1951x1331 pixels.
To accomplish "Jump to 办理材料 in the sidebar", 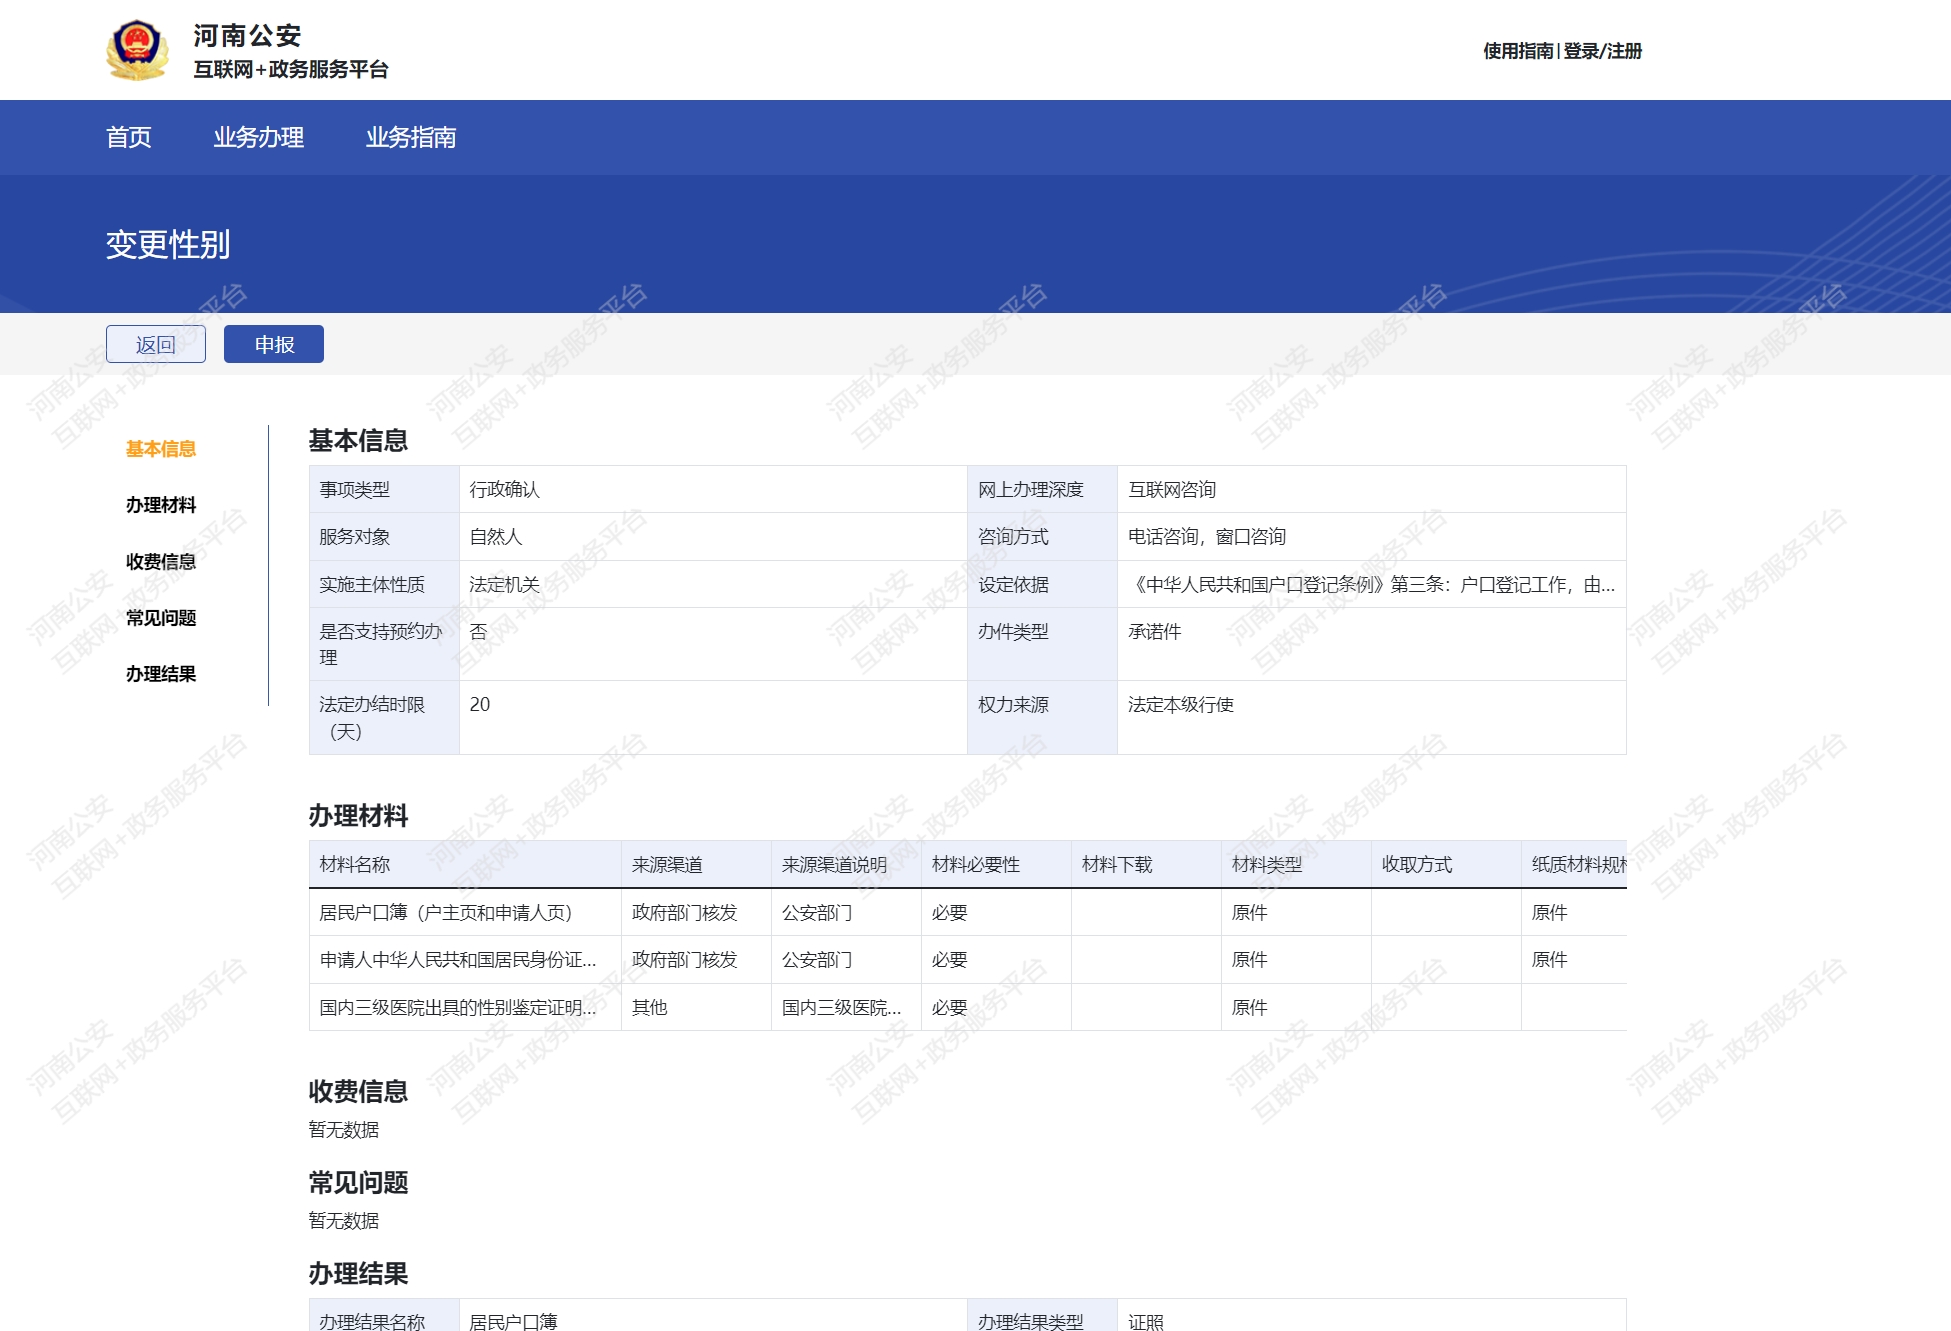I will tap(160, 505).
